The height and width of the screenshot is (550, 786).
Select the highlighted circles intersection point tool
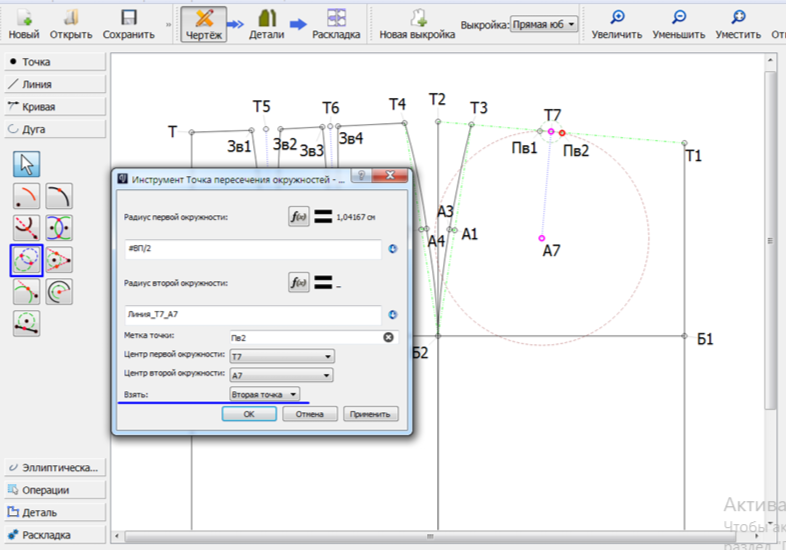27,260
